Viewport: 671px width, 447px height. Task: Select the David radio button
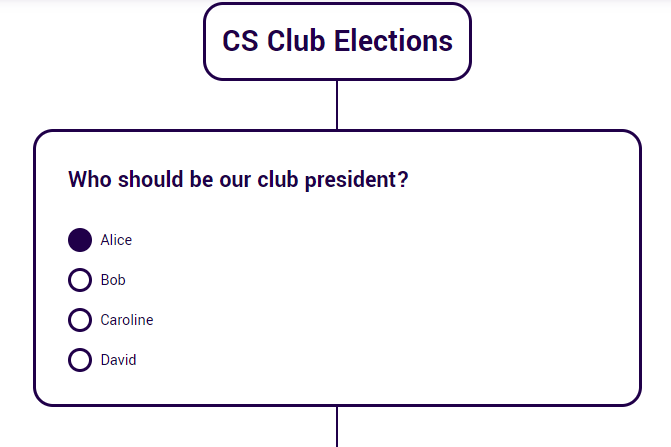(80, 360)
